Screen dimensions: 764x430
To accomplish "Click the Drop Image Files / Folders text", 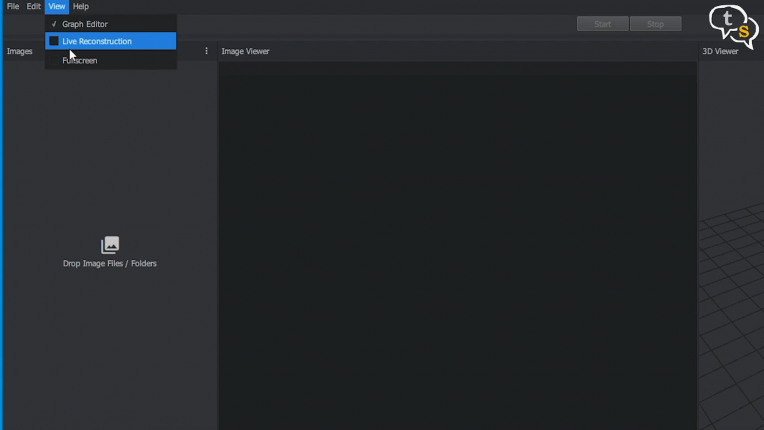I will click(110, 264).
